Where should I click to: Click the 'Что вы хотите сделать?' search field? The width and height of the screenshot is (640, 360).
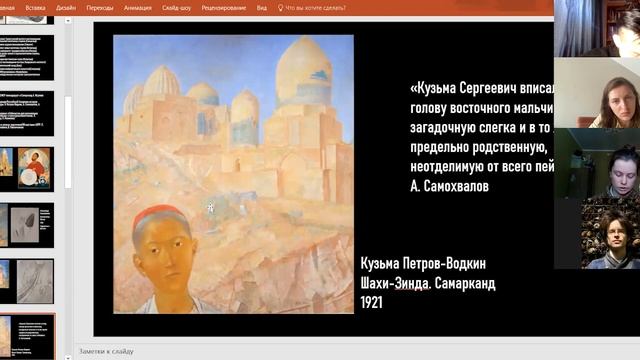tap(315, 8)
